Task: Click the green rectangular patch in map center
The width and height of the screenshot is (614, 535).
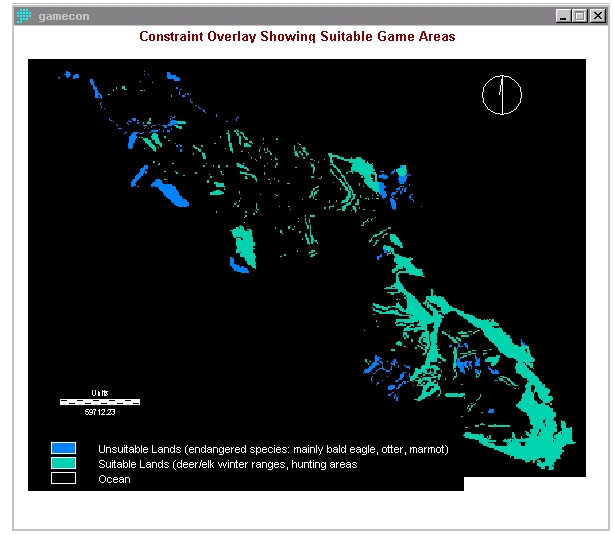Action: point(244,244)
